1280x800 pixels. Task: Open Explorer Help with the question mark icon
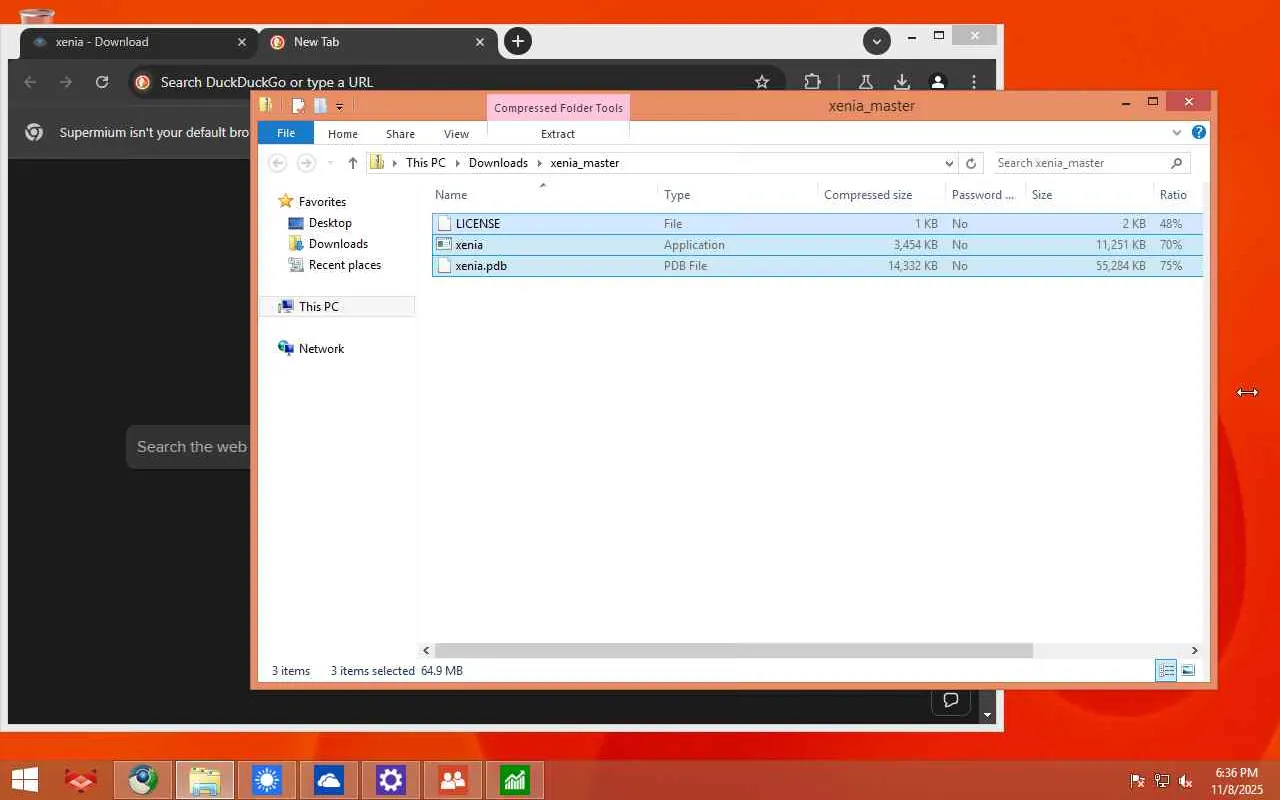[x=1199, y=133]
